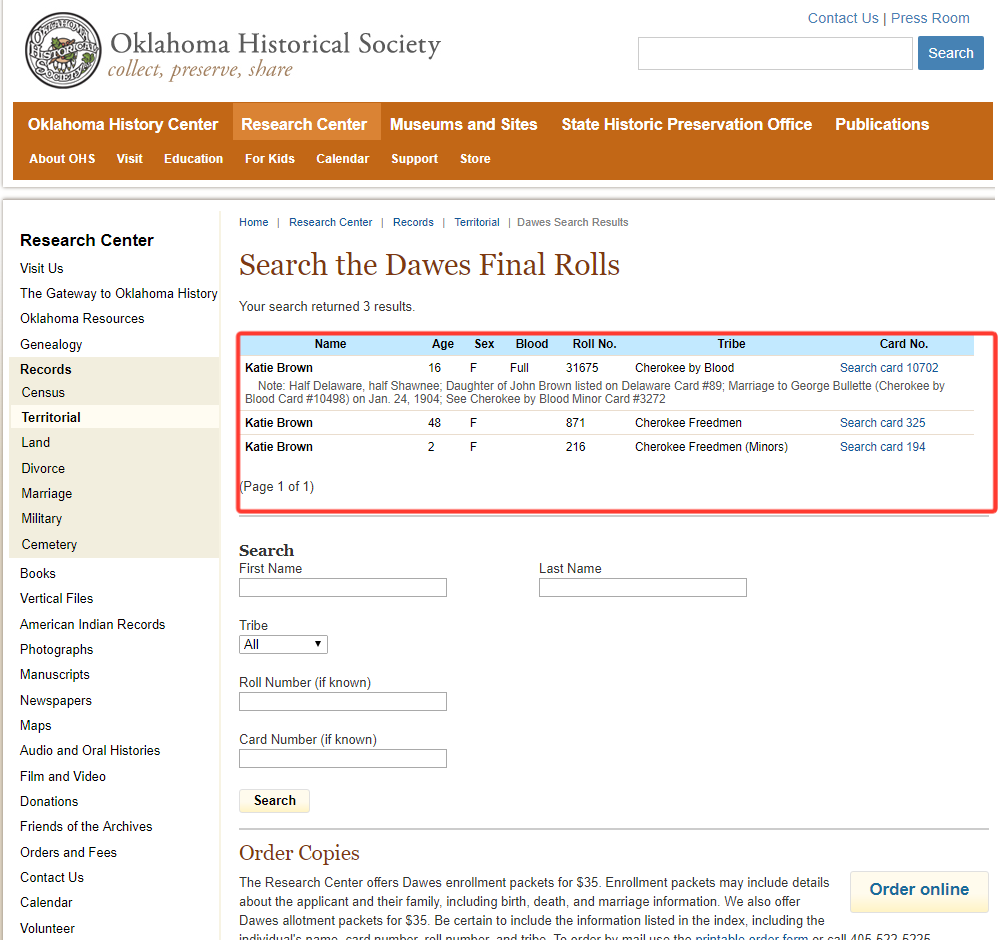This screenshot has height=940, width=998.
Task: Open the Tribe dropdown set to All
Action: click(x=283, y=644)
